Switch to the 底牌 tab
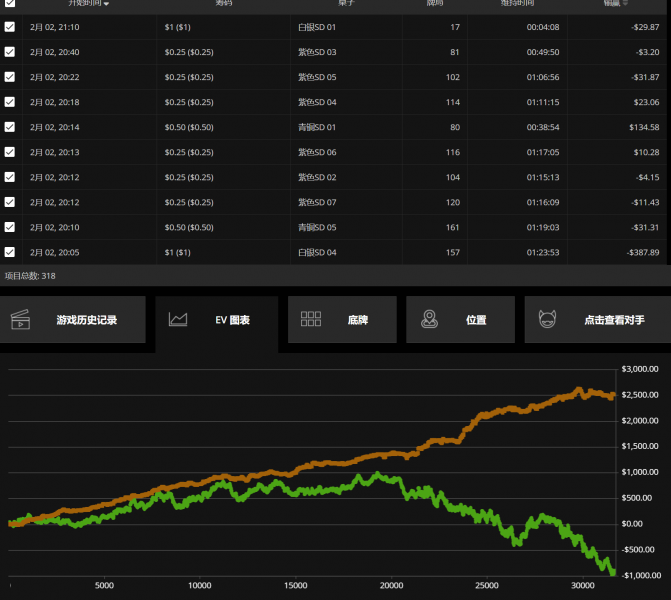The height and width of the screenshot is (600, 671). 358,320
